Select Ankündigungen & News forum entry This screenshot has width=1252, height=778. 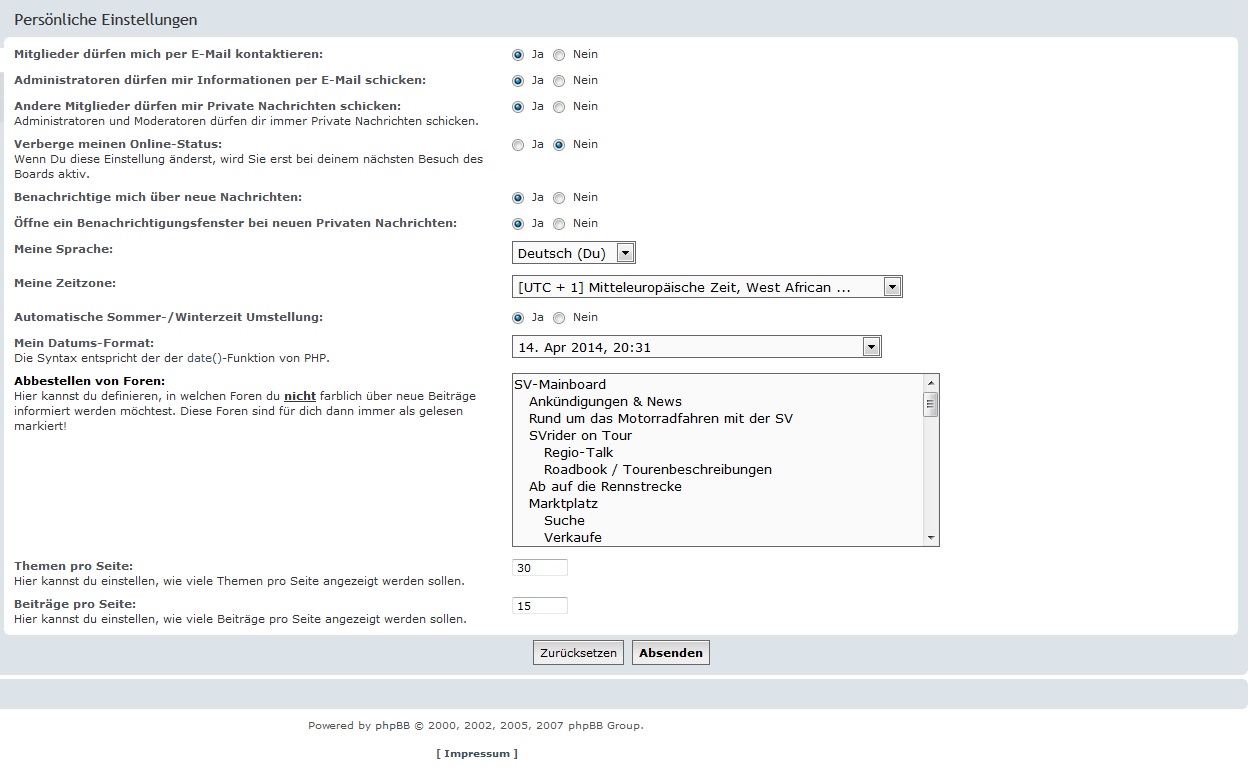[x=605, y=401]
